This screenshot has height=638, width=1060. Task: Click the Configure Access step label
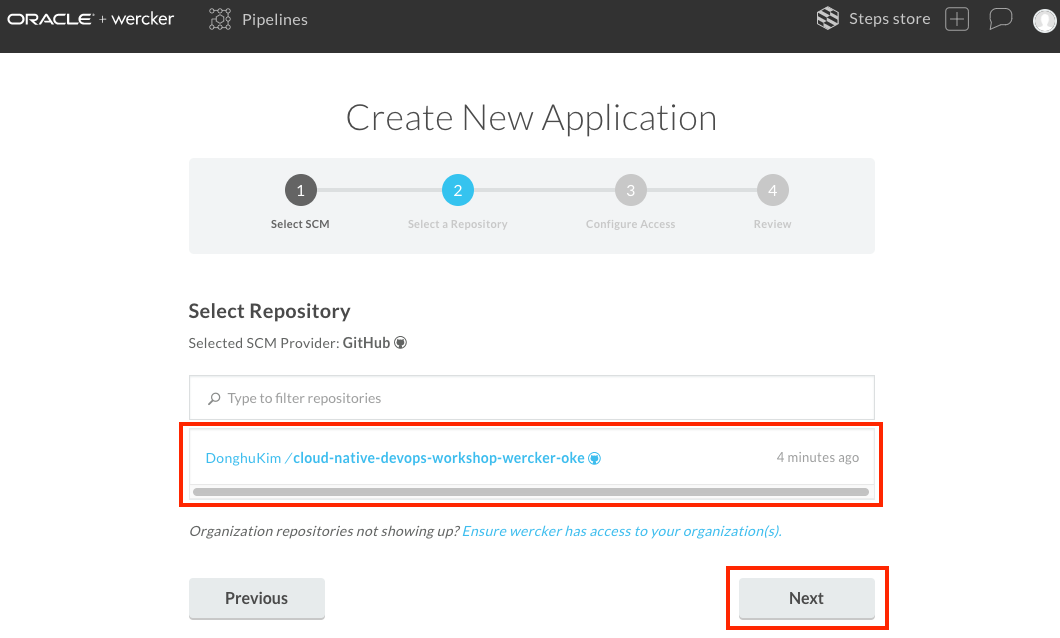click(631, 224)
